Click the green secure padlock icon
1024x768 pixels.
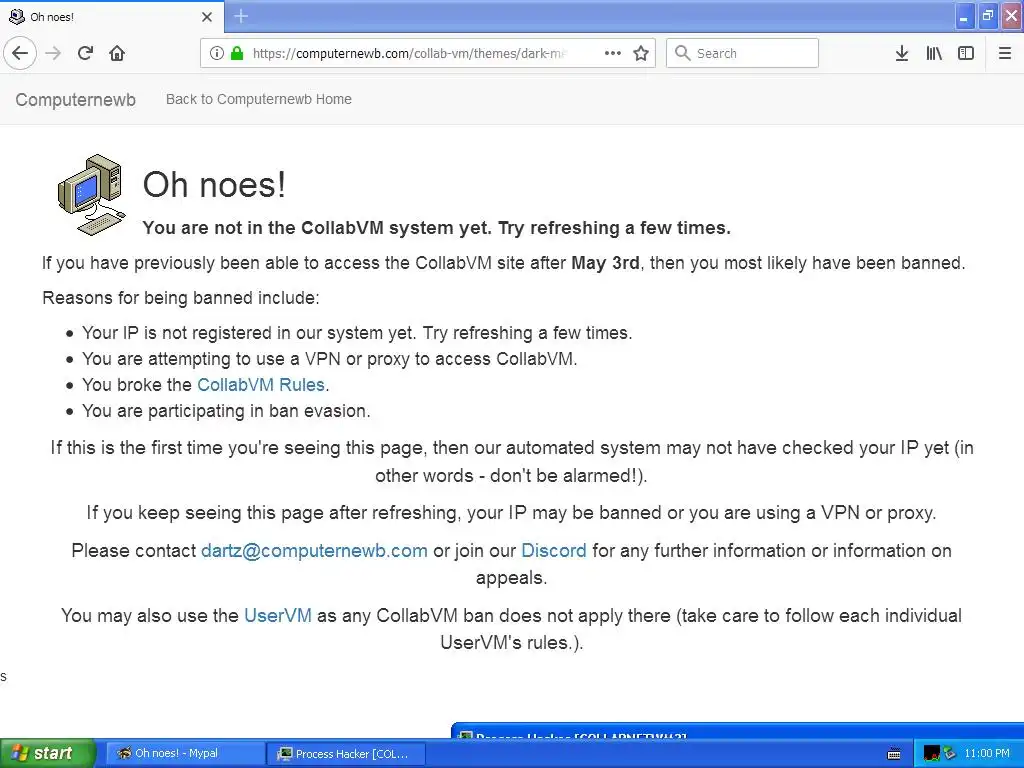[x=237, y=53]
